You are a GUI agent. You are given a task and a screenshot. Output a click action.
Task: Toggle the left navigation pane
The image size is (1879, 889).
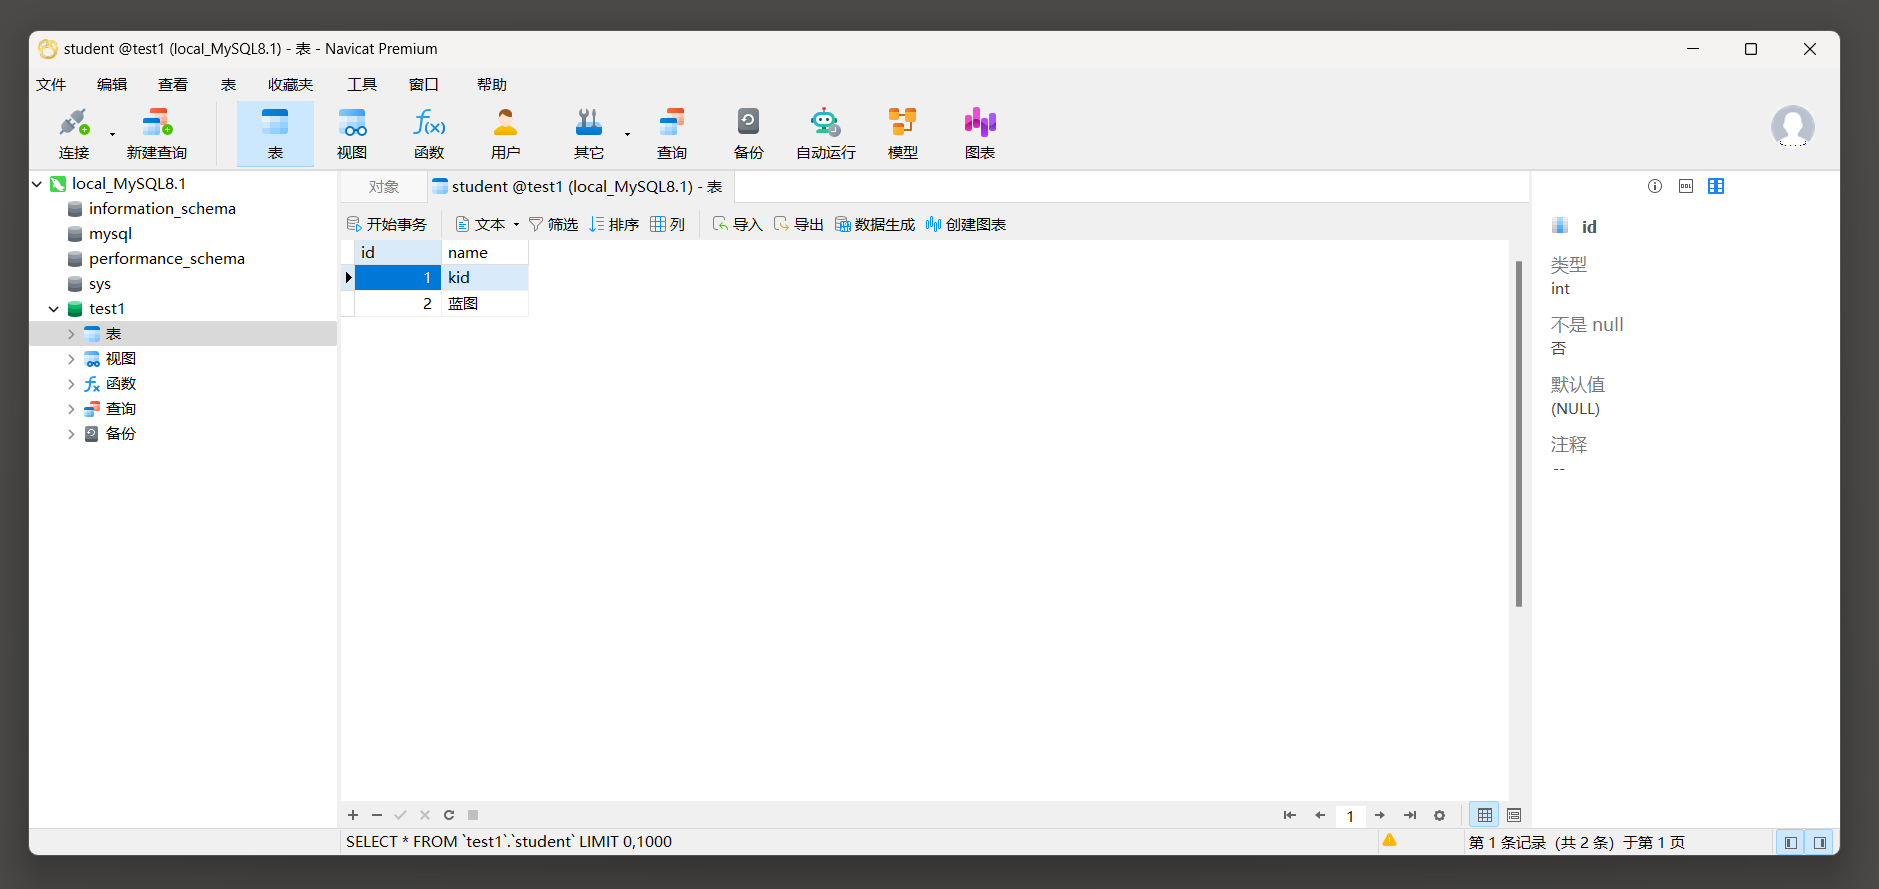coord(1791,842)
